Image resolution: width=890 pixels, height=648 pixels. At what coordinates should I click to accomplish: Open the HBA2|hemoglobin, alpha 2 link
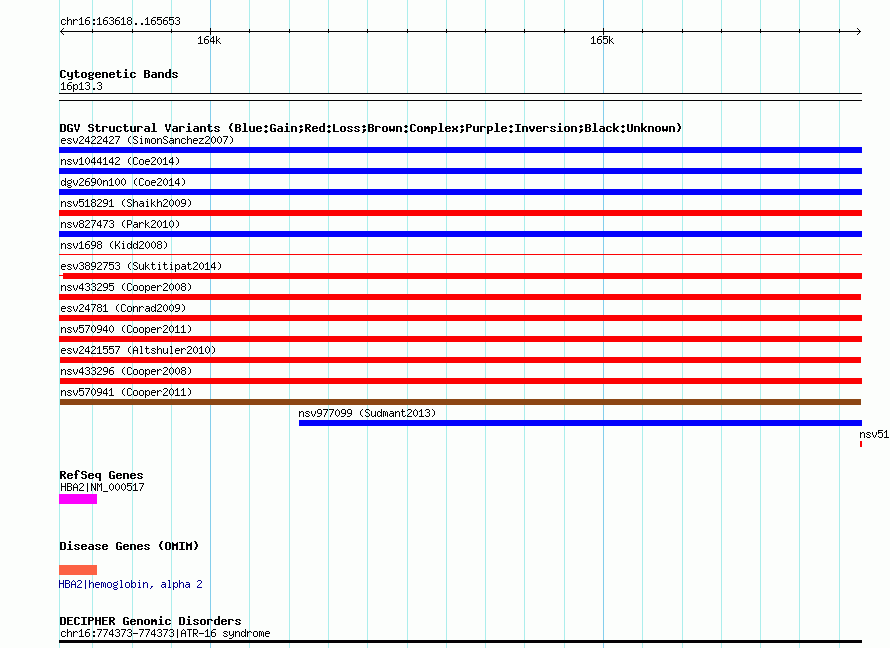click(131, 584)
